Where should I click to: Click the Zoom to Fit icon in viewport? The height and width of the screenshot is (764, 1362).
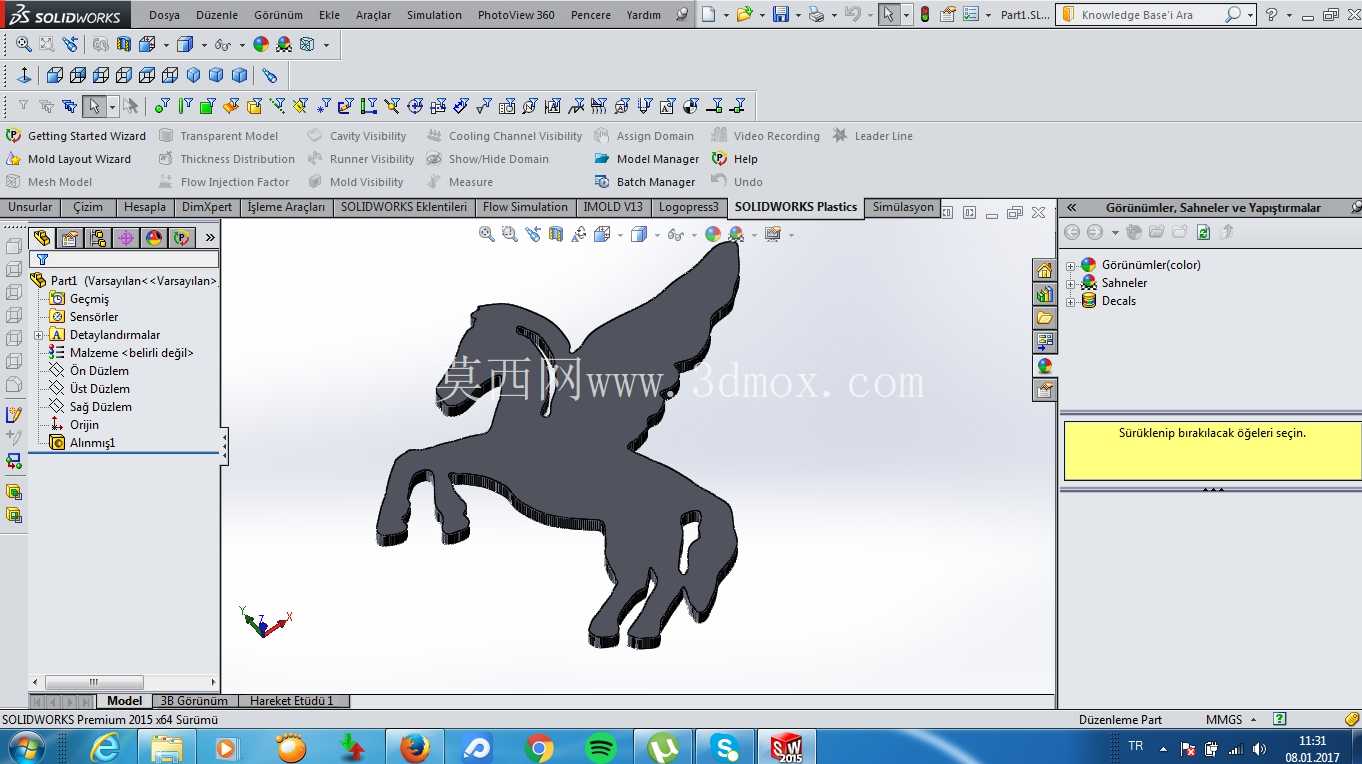click(x=486, y=234)
